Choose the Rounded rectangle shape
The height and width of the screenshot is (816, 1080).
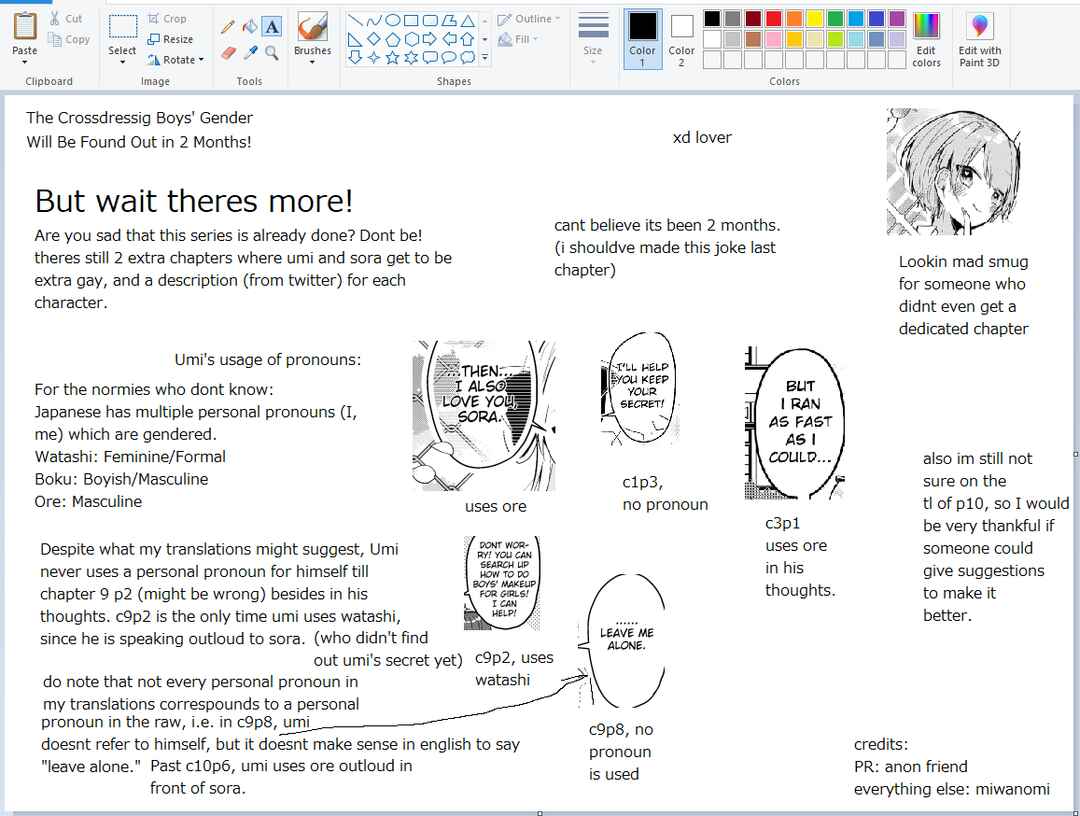pyautogui.click(x=429, y=20)
